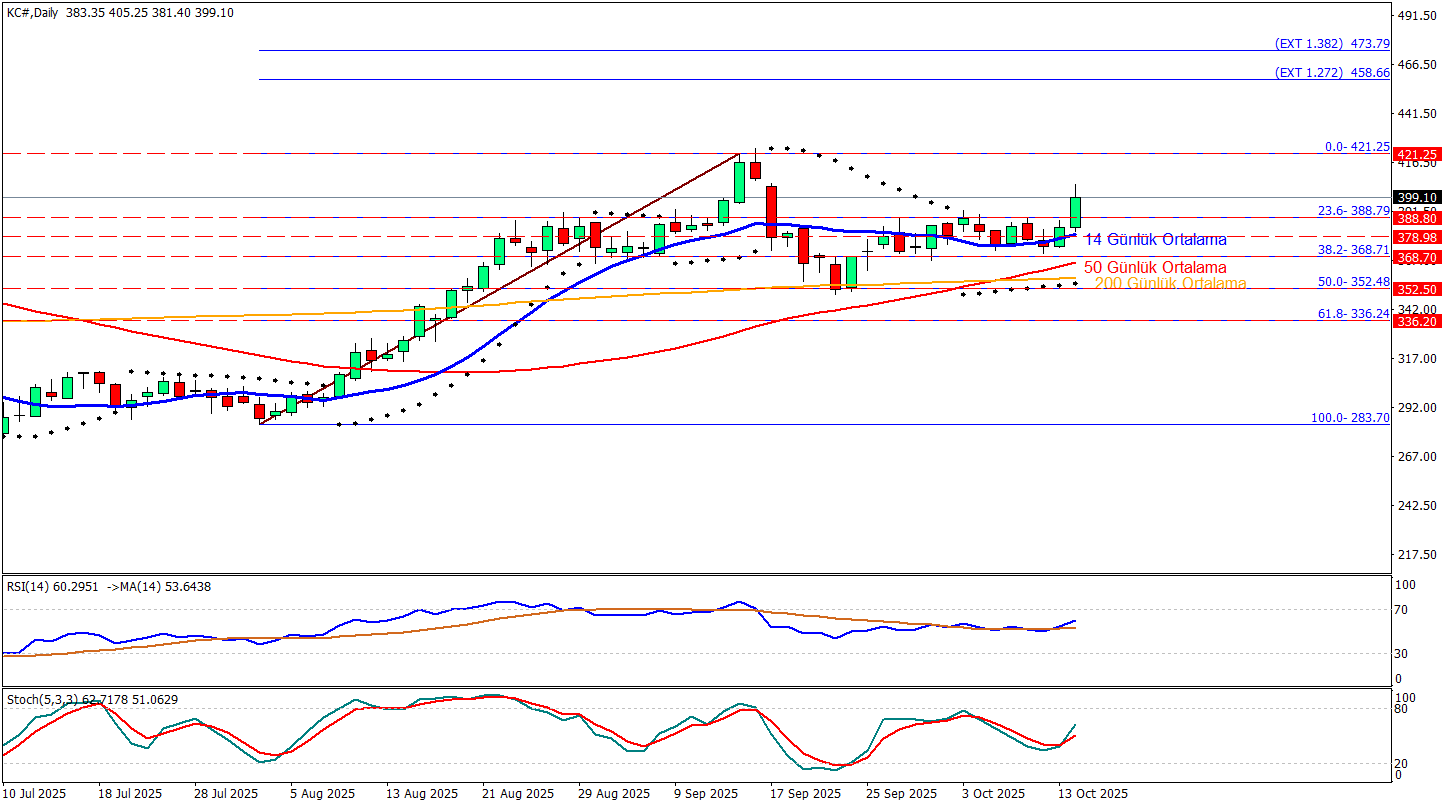Select the 50.0- 352.48 Fibonacci label
This screenshot has height=806, width=1448.
tap(1353, 282)
